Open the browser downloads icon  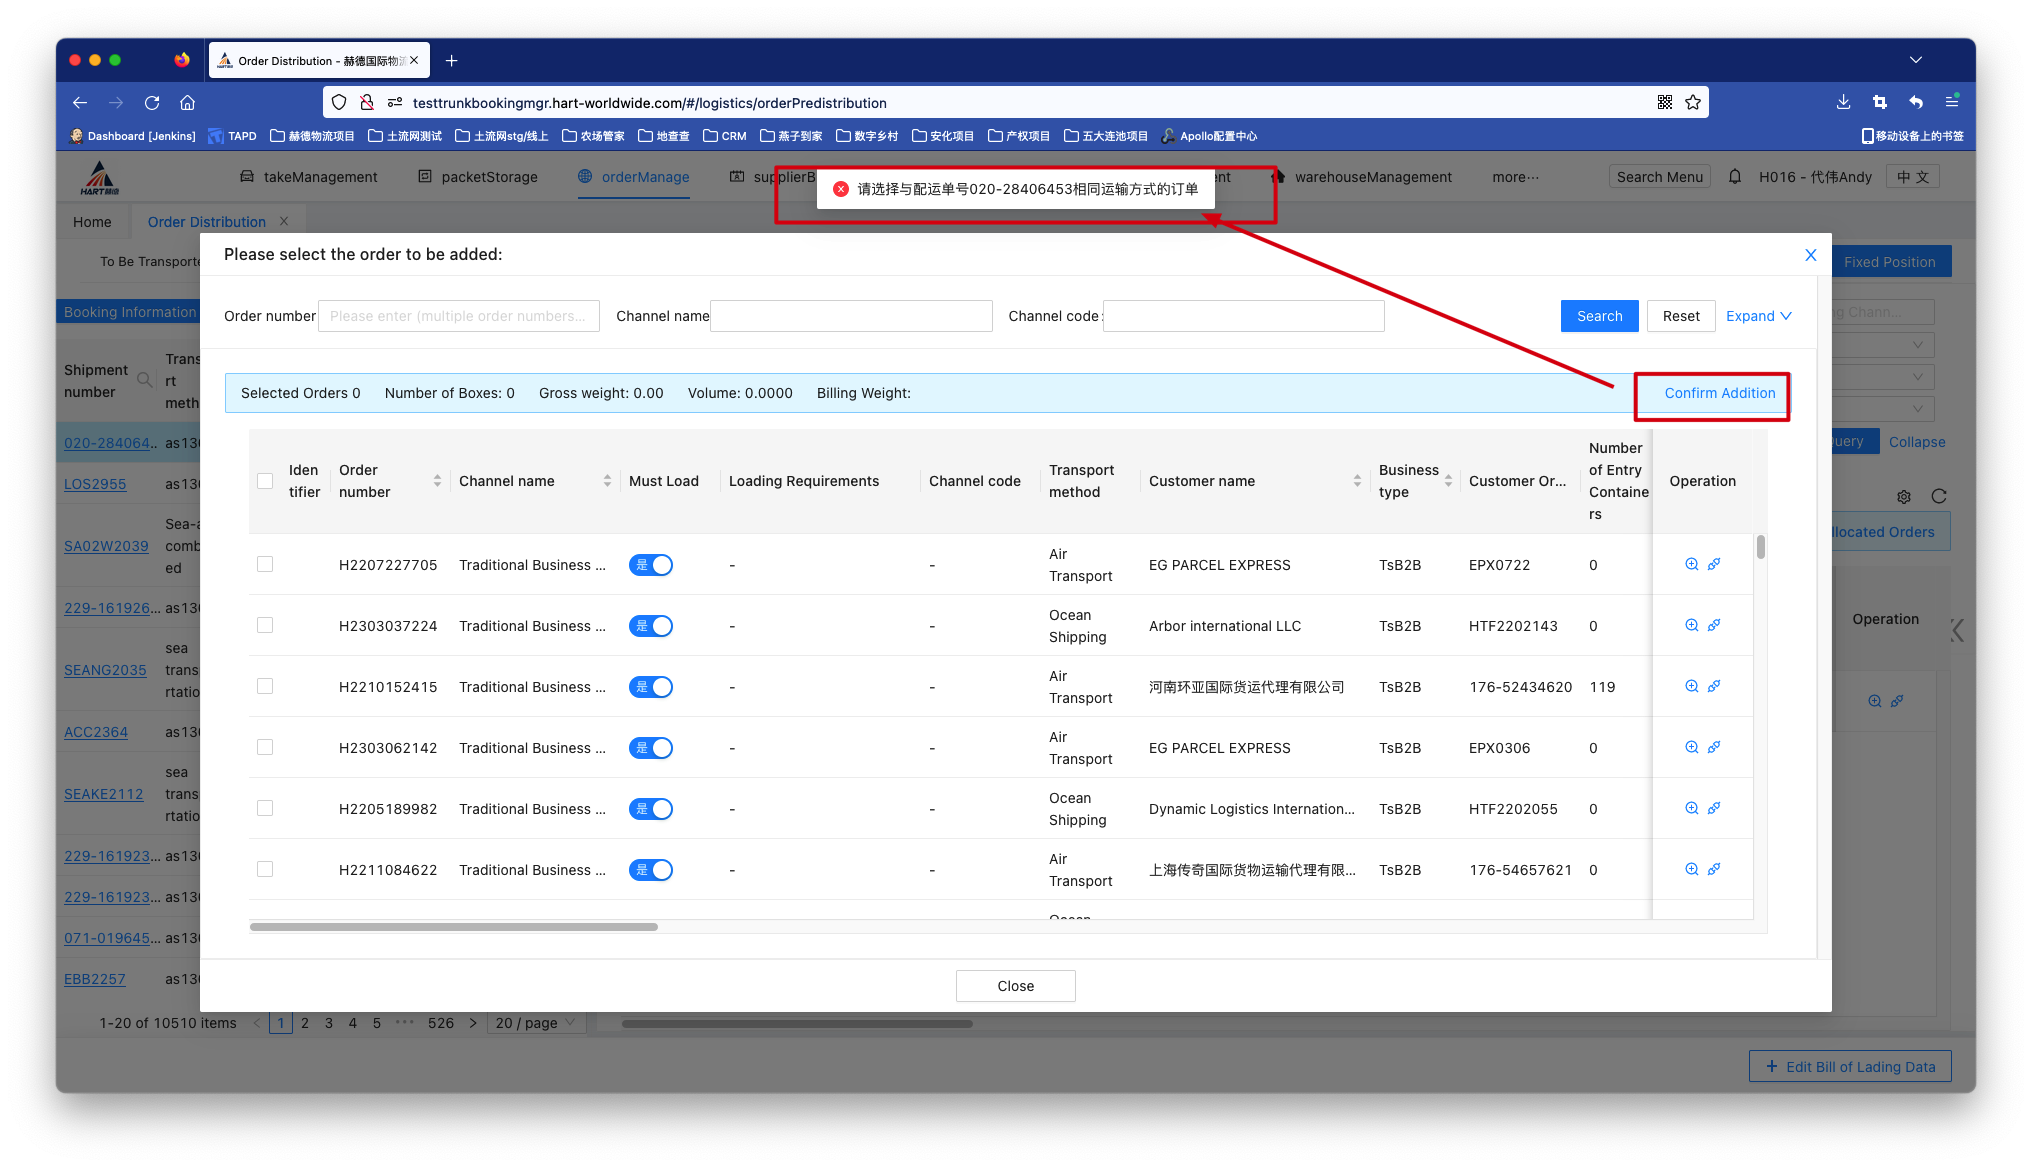(1843, 102)
